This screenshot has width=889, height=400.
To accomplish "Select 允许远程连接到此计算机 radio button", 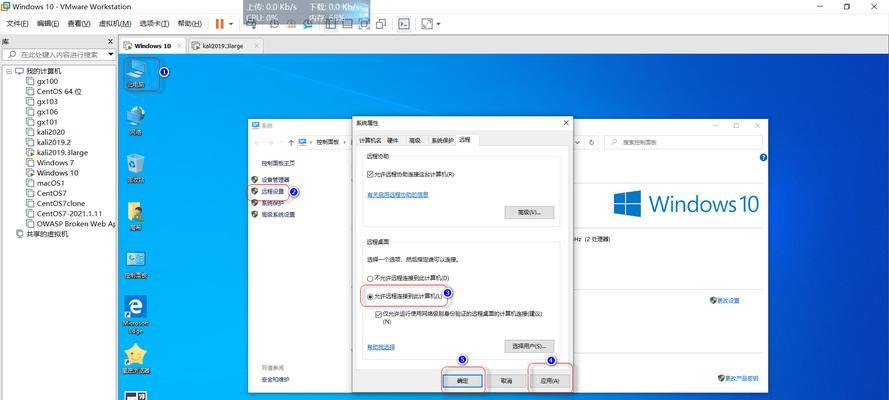I will 370,296.
